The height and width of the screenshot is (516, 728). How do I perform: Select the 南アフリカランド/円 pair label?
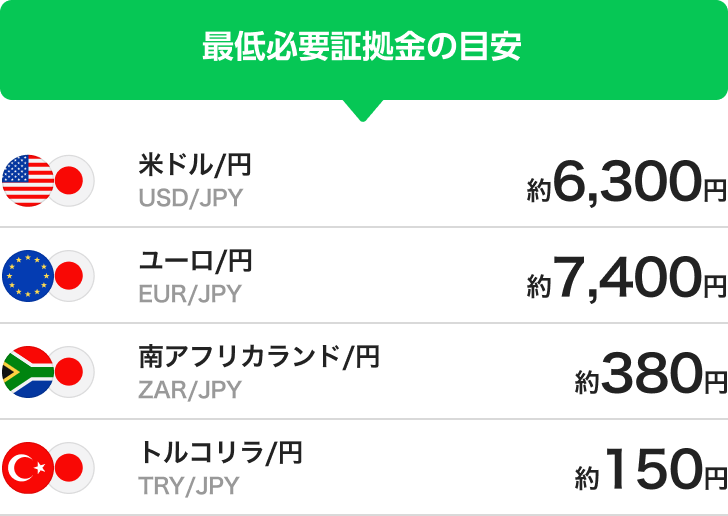pyautogui.click(x=258, y=357)
